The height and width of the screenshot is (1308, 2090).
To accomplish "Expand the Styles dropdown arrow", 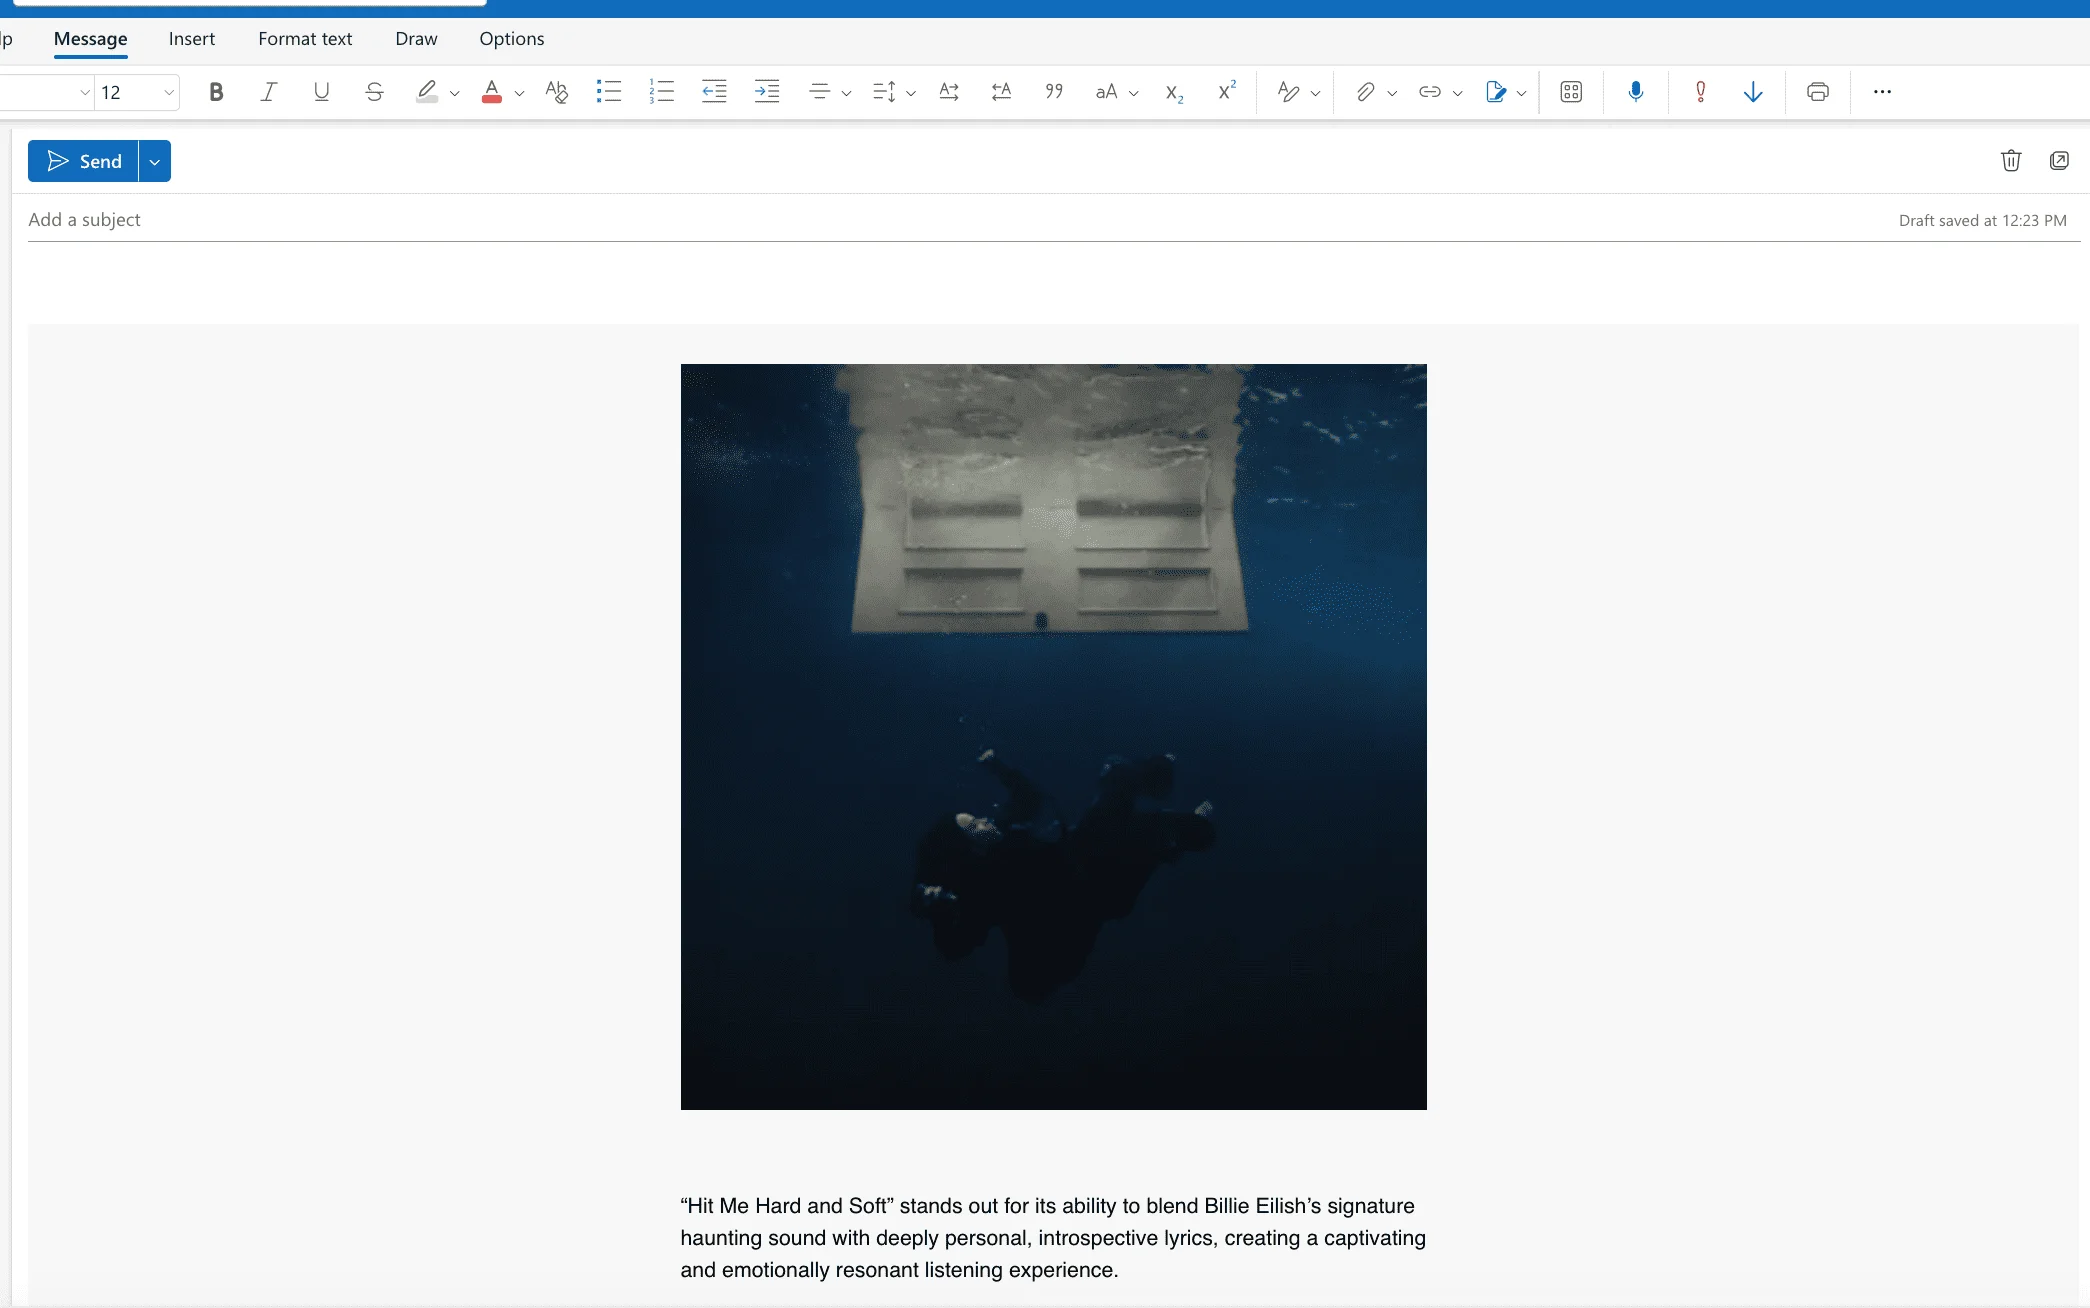I will click(x=1316, y=93).
